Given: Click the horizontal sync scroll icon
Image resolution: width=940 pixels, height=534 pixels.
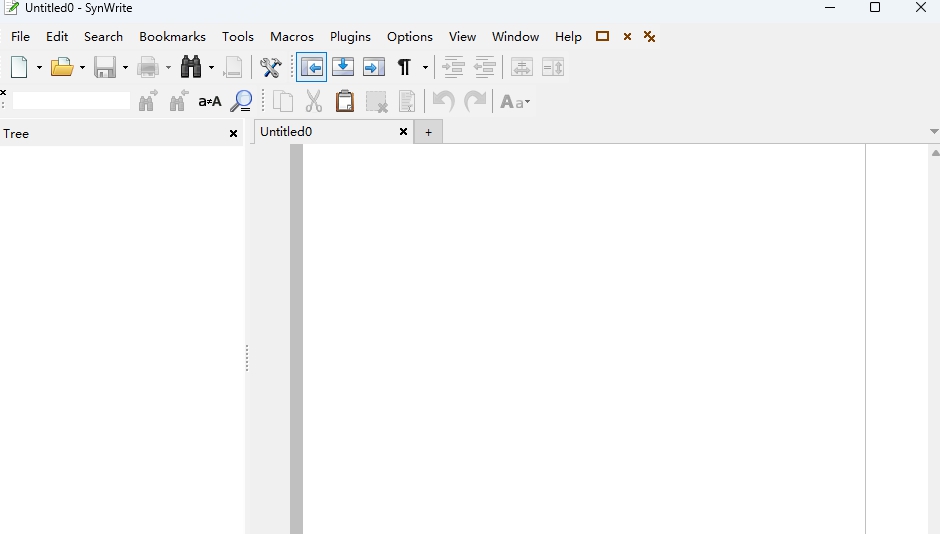Looking at the screenshot, I should tap(522, 67).
